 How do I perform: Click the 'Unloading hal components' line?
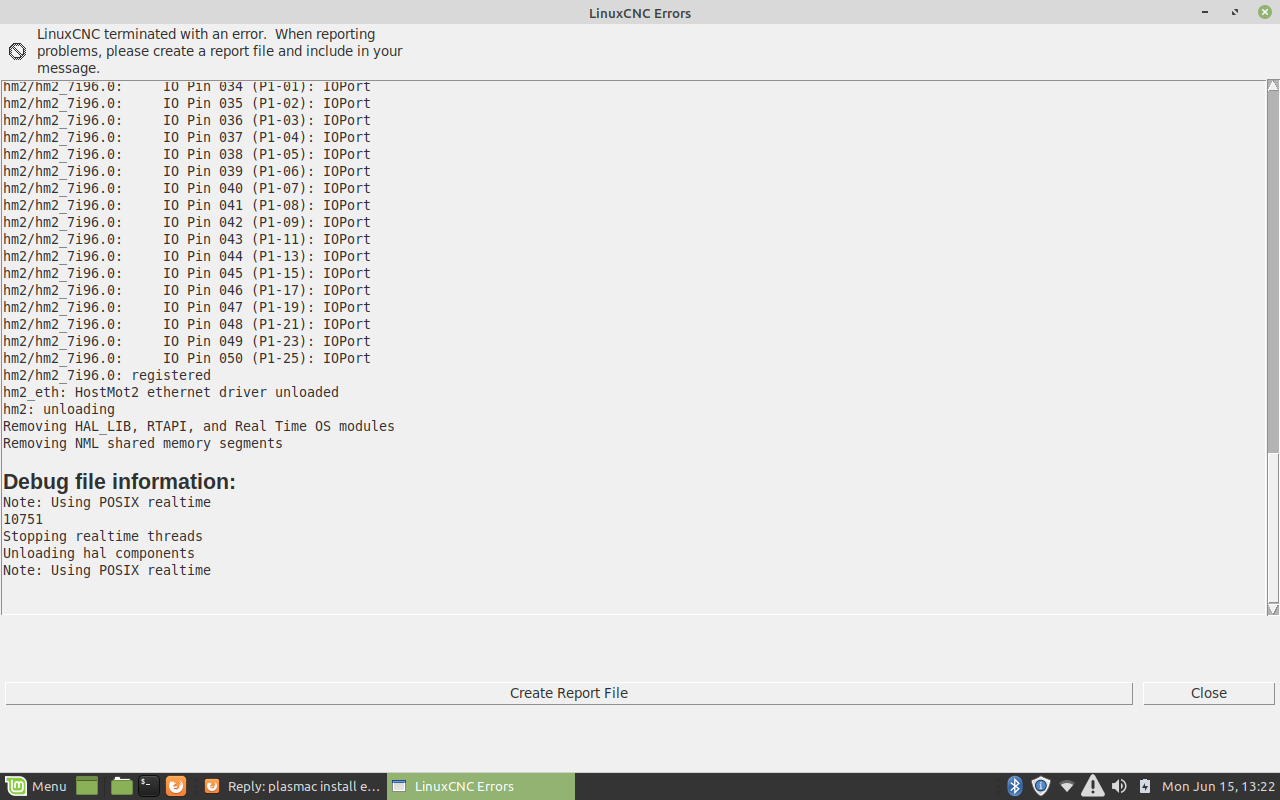pos(99,553)
